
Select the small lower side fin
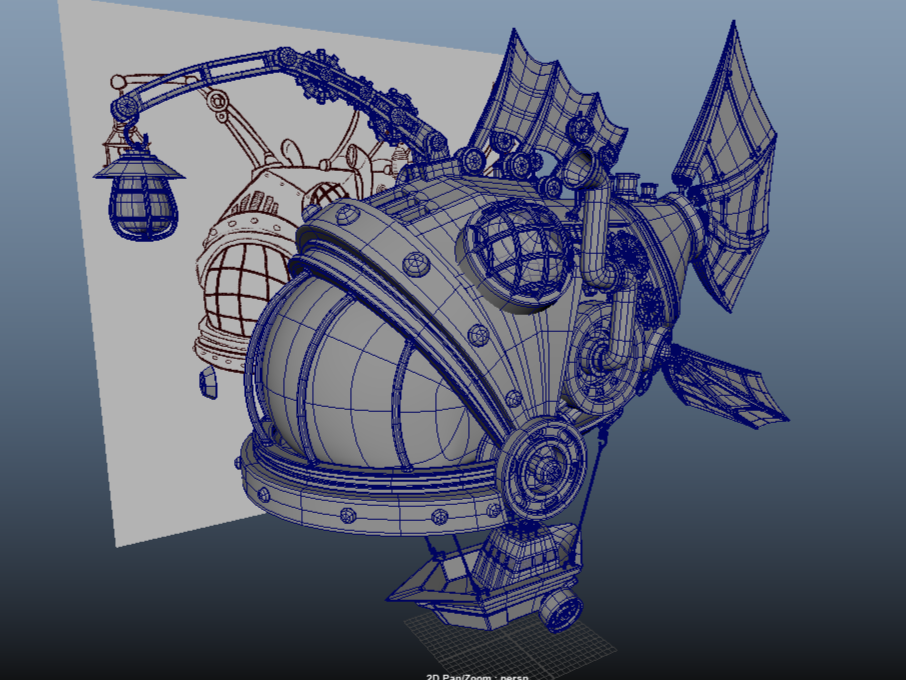(728, 384)
